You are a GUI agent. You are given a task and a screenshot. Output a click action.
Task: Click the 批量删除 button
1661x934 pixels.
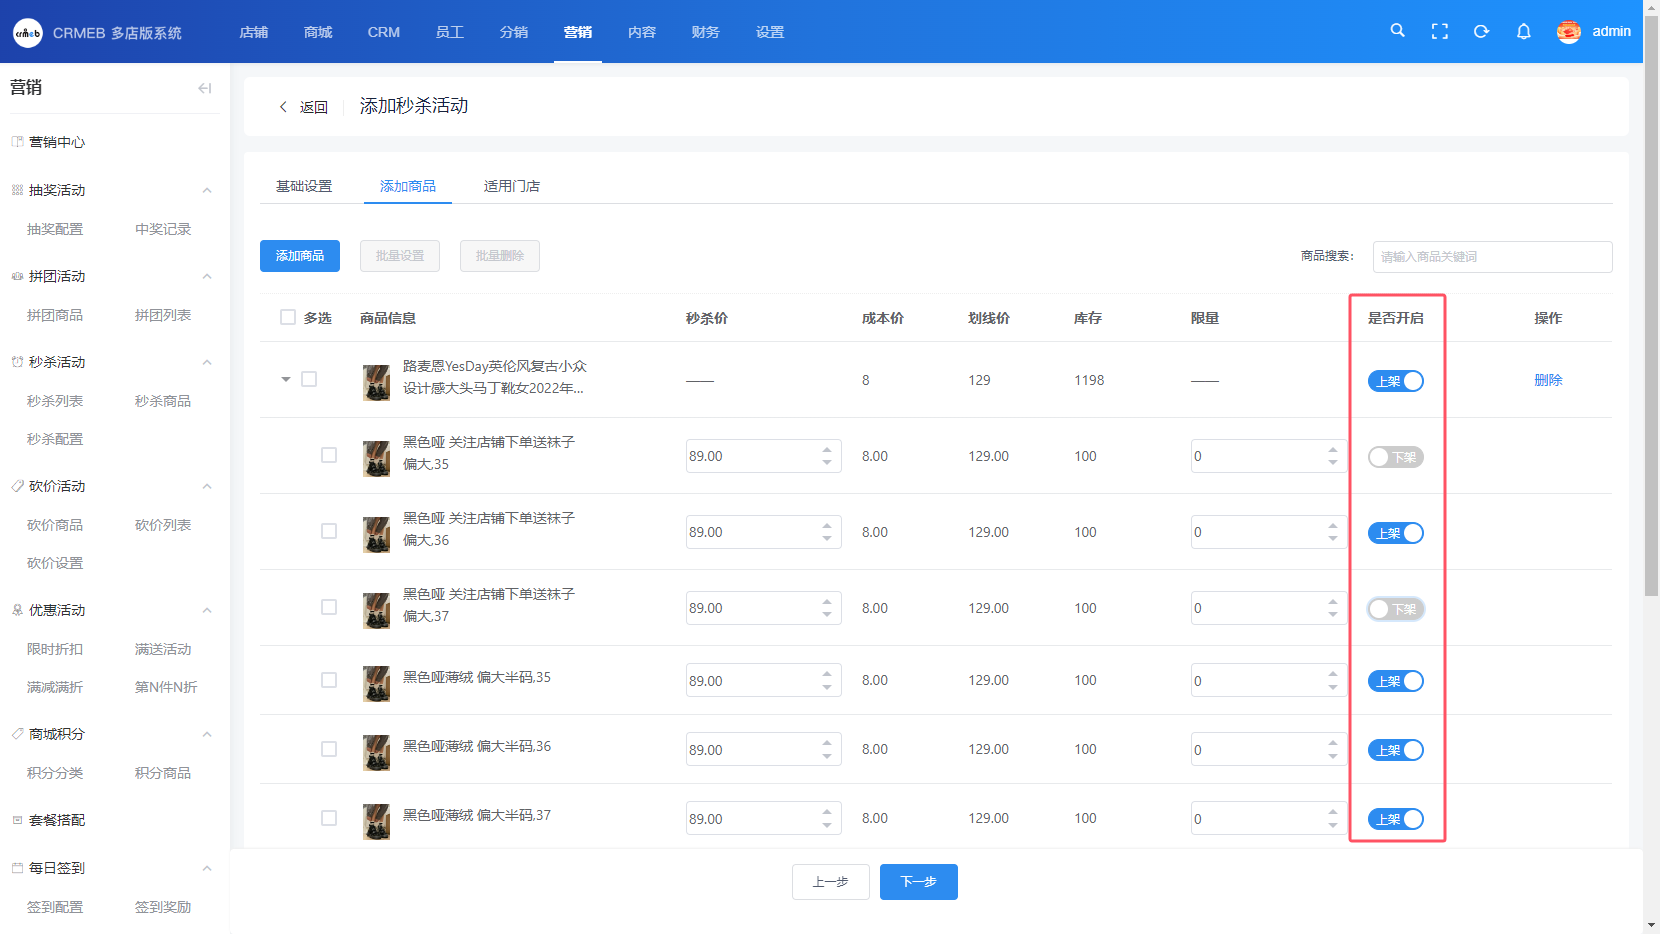tap(500, 256)
